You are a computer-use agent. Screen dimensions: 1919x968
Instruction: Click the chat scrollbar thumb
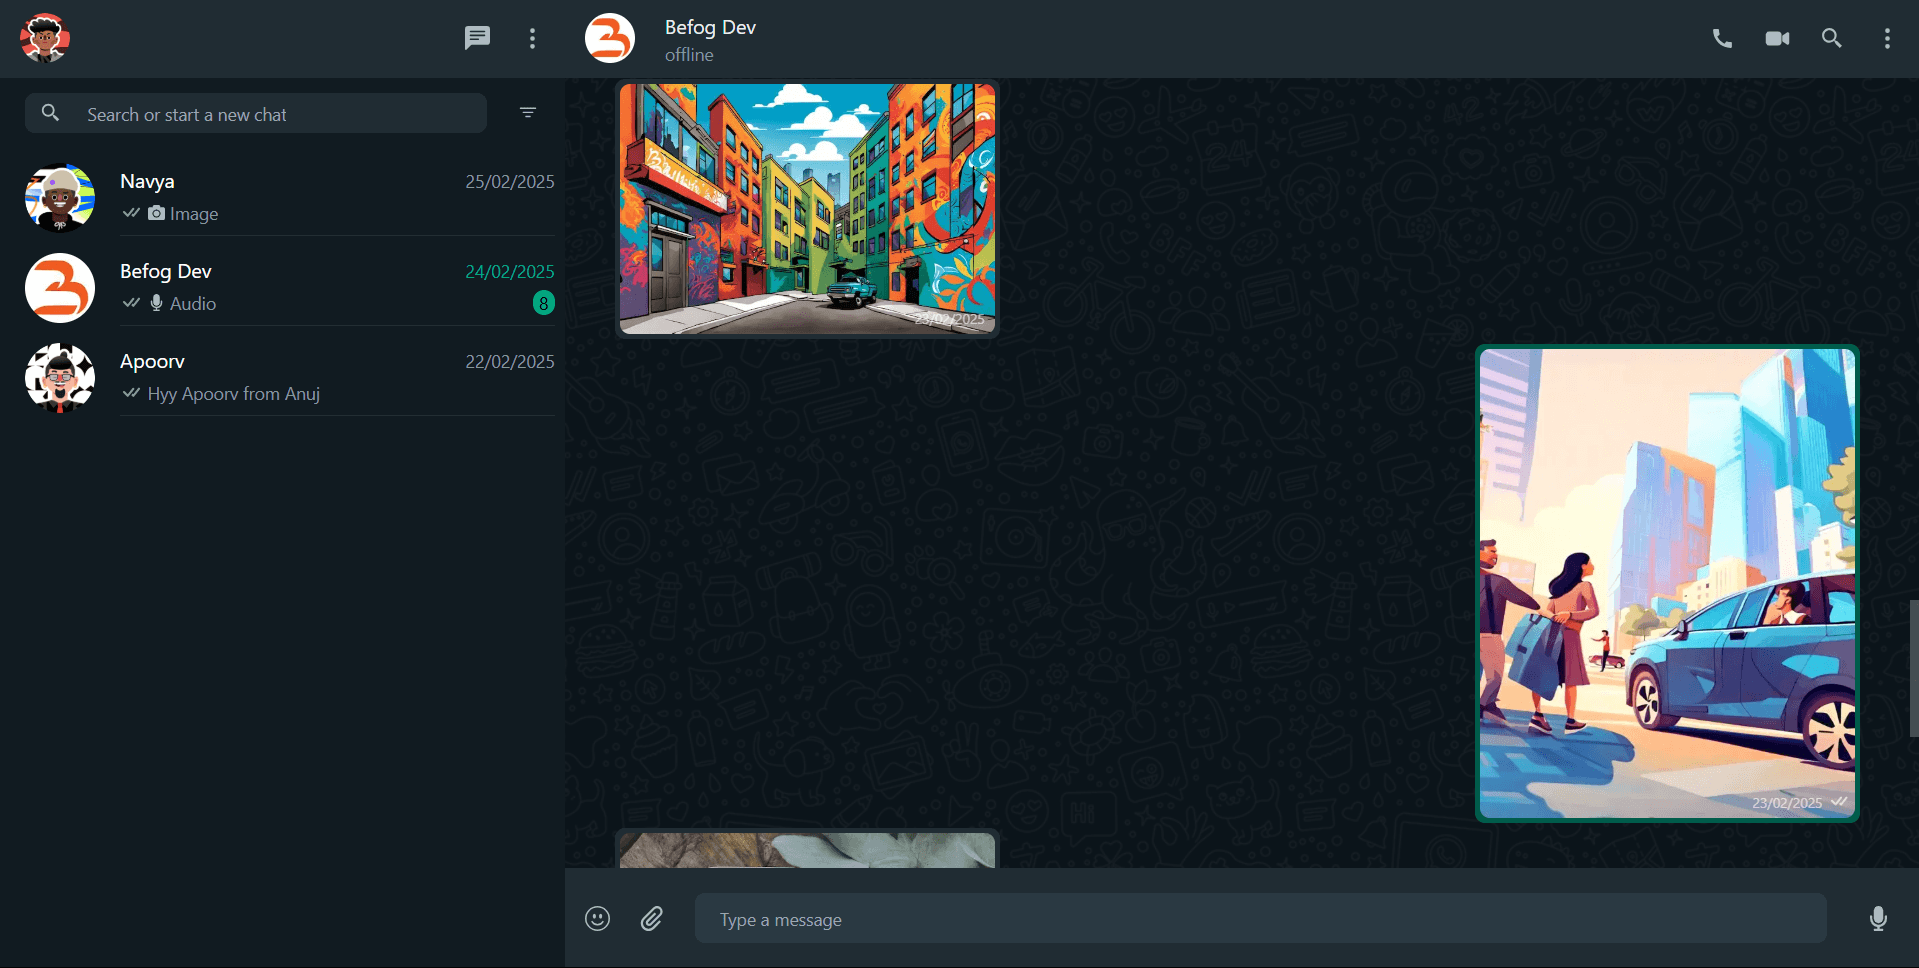point(1913,668)
